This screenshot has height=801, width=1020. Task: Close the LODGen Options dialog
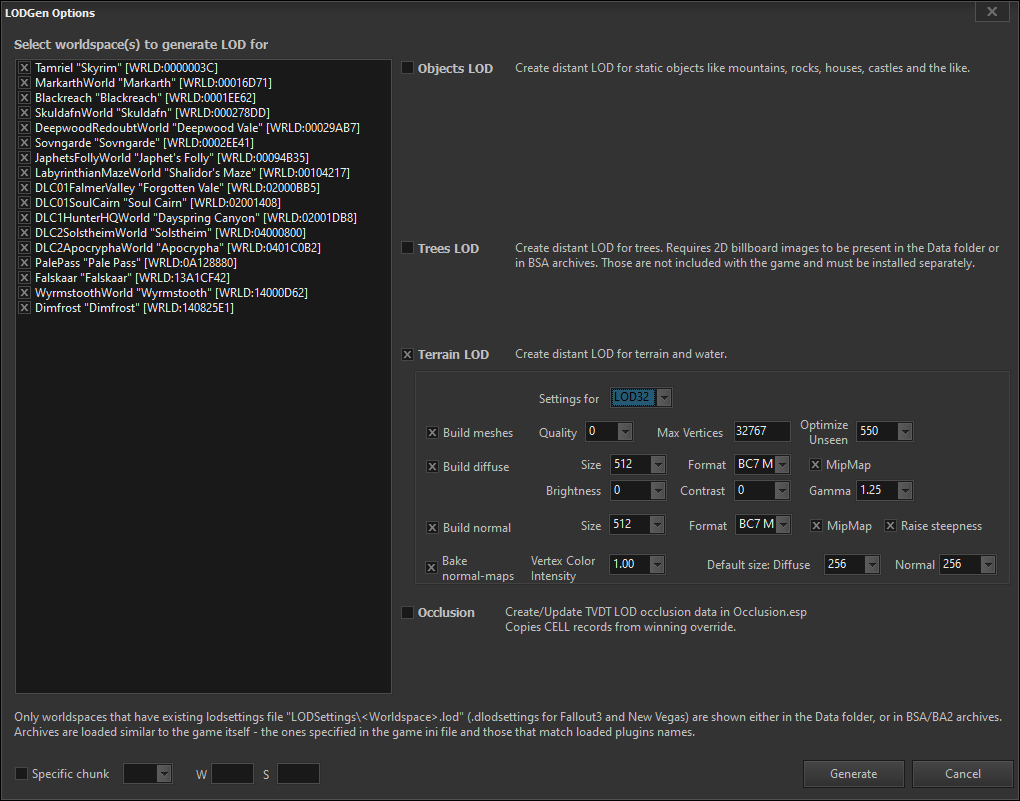point(992,12)
